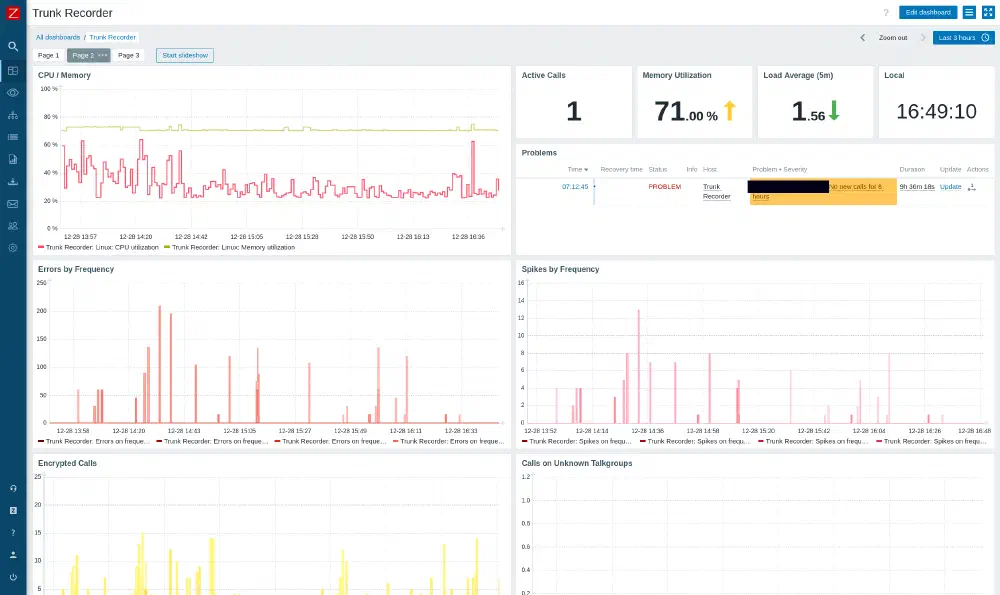Switch to the Page 1 tab

tap(48, 55)
